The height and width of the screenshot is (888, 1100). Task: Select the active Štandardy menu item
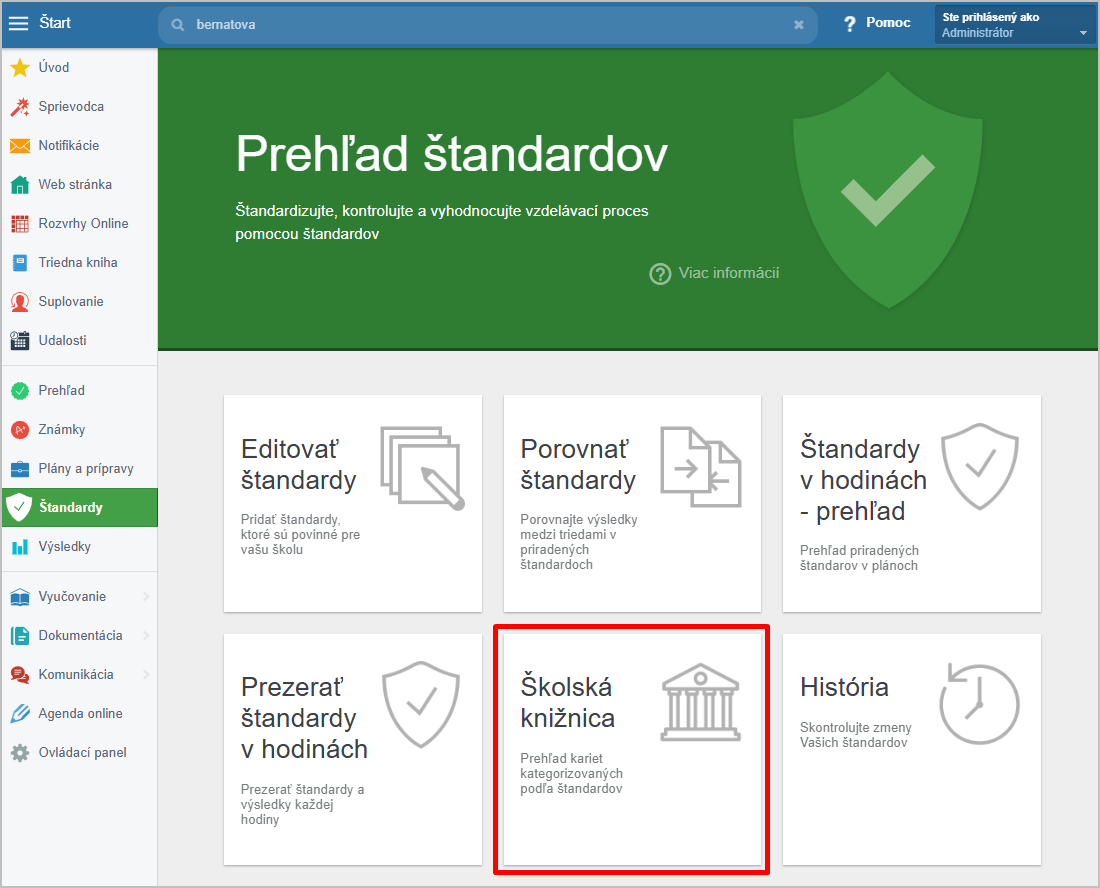click(x=79, y=508)
